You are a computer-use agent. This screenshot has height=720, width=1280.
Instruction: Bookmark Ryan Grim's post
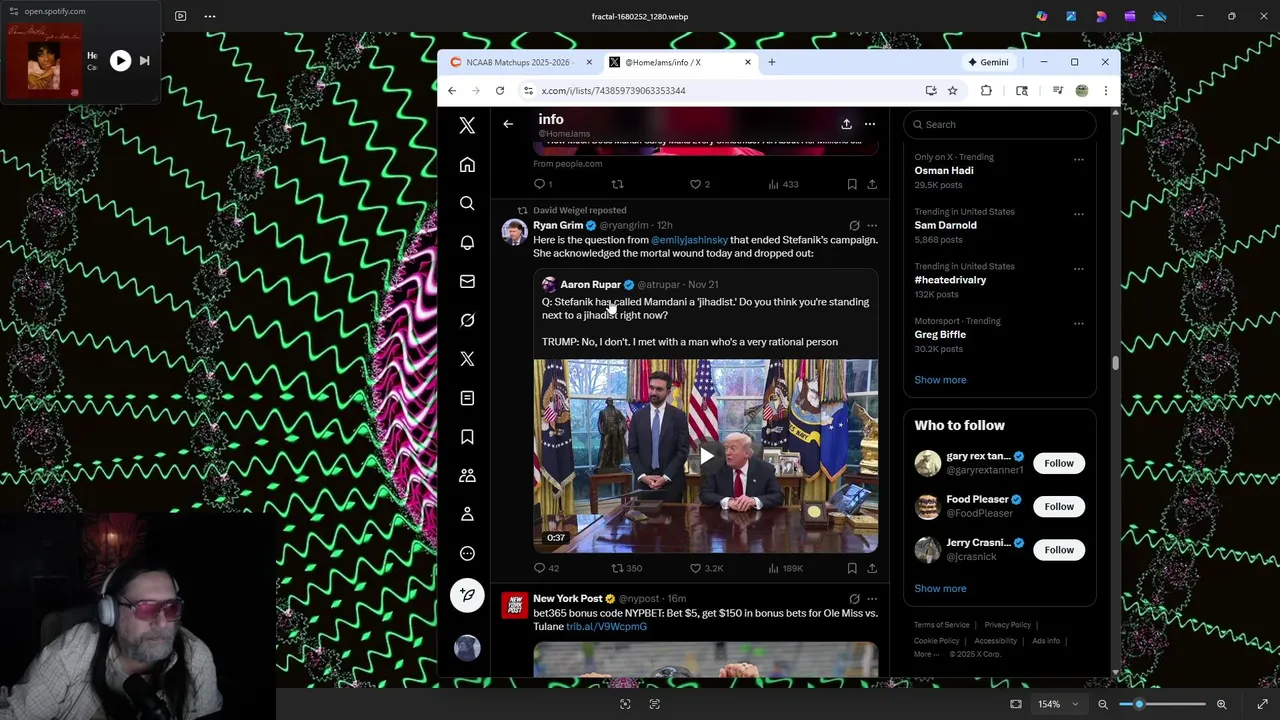tap(852, 568)
